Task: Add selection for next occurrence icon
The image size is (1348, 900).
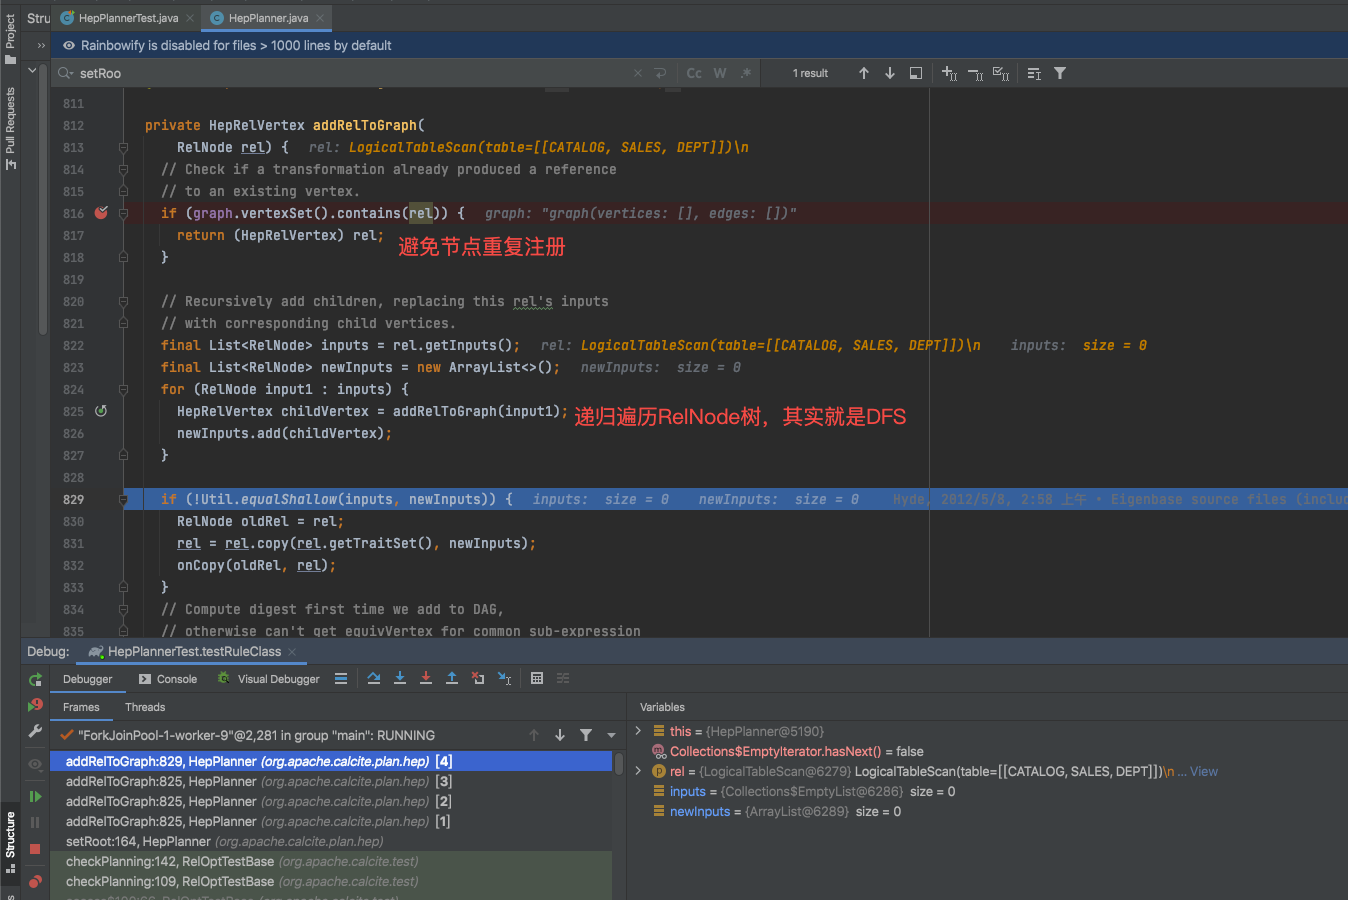Action: tap(950, 73)
